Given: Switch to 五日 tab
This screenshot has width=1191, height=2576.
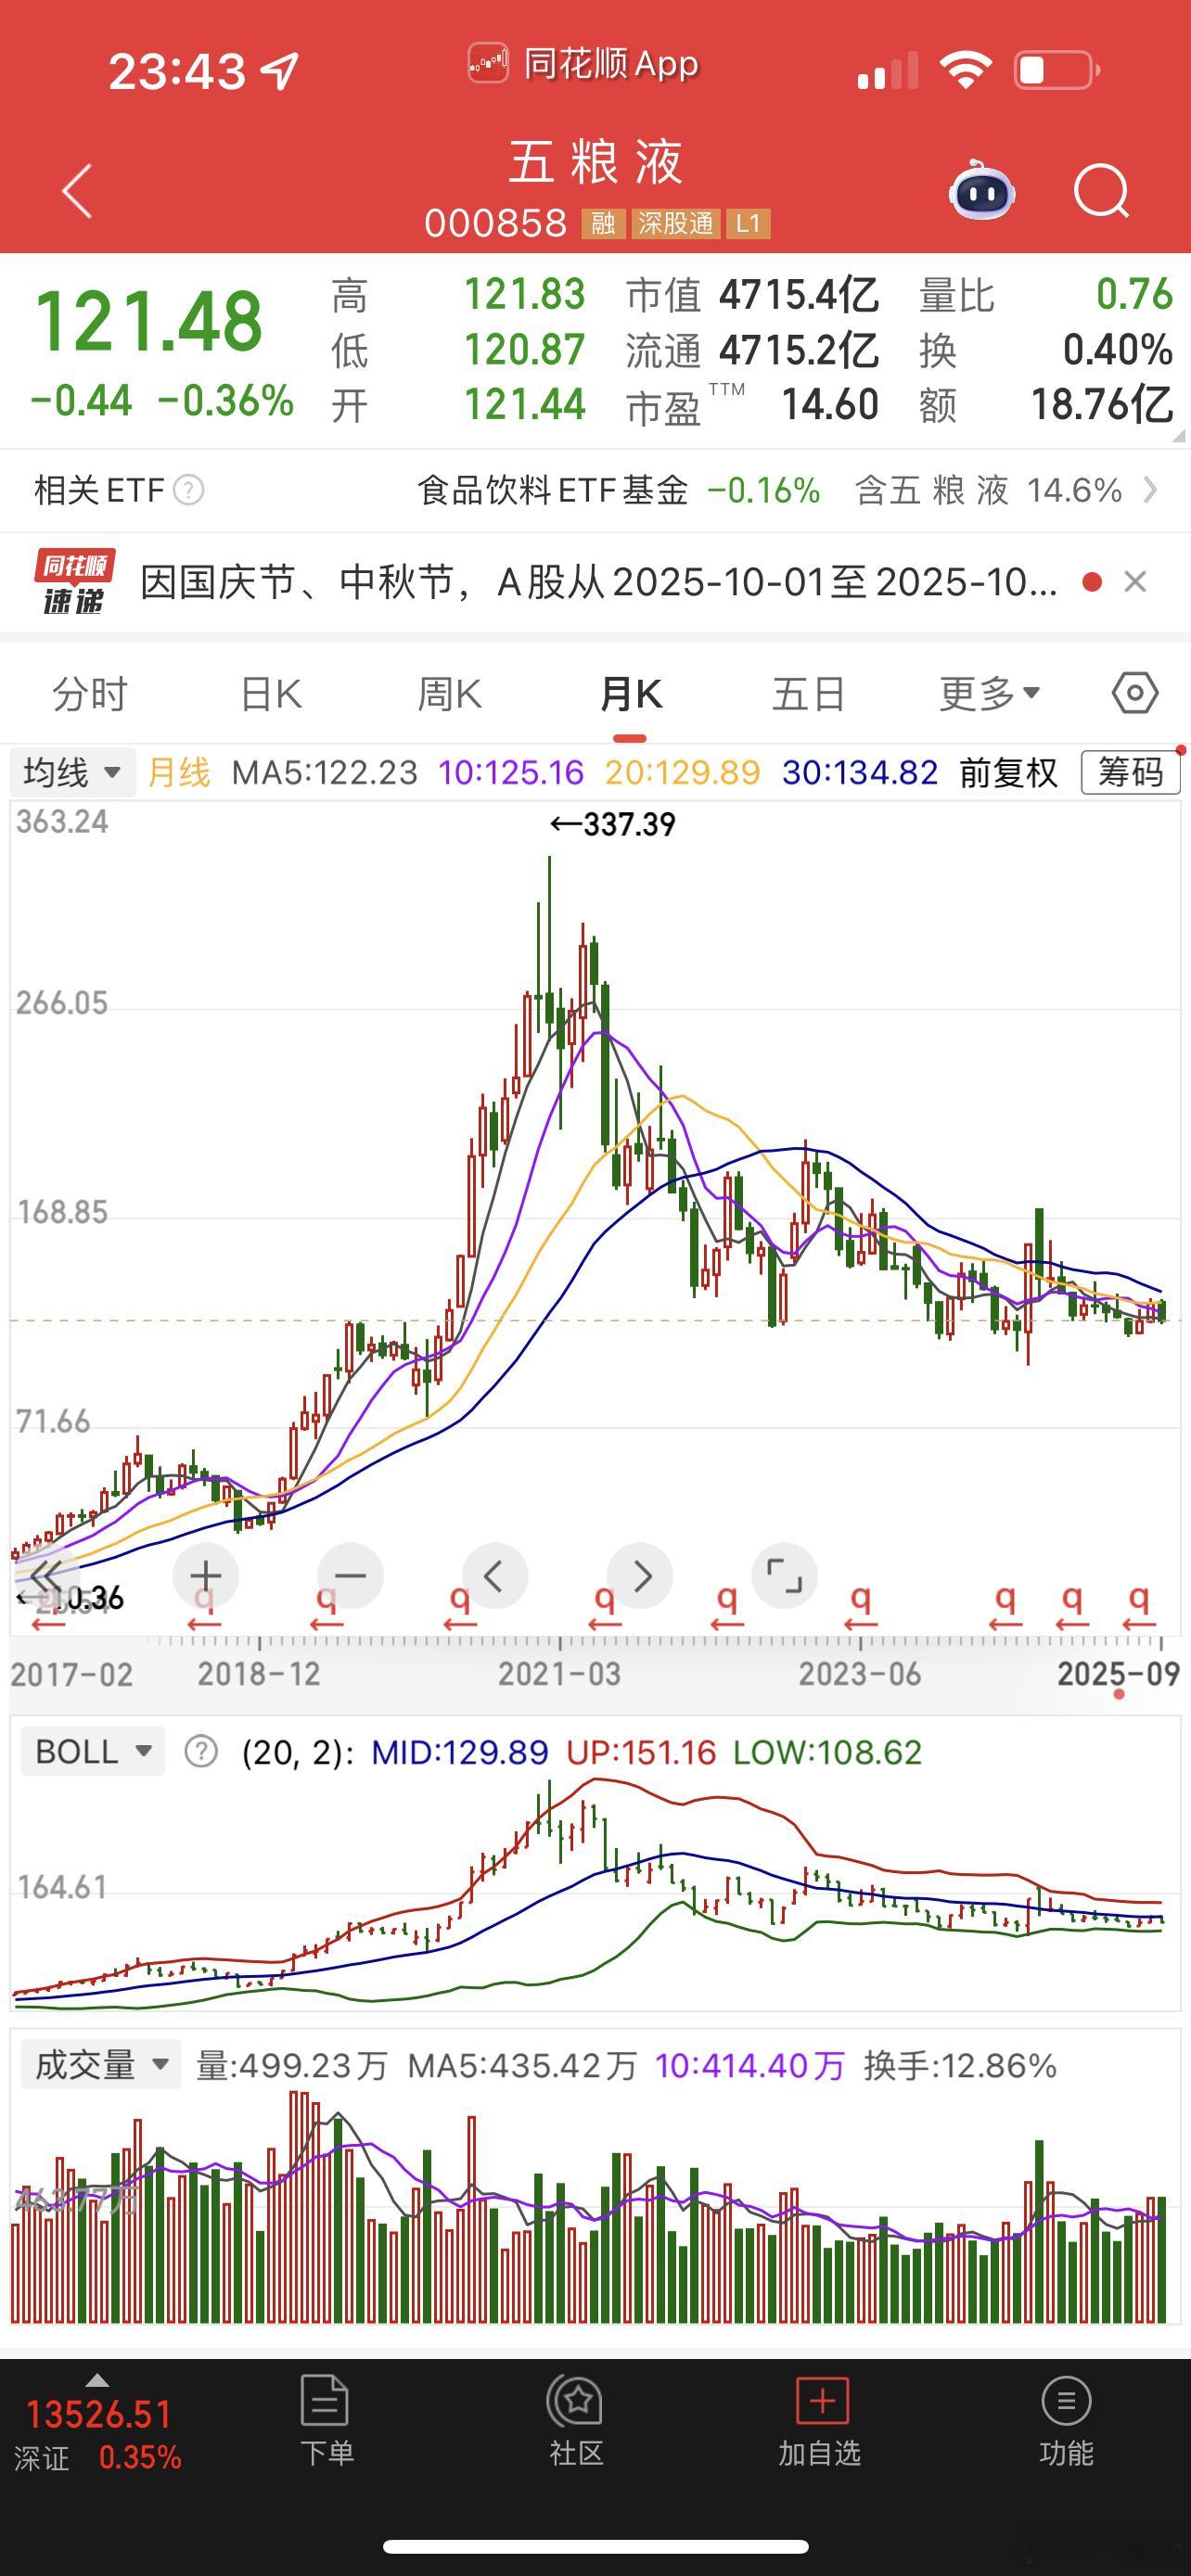Looking at the screenshot, I should click(809, 693).
